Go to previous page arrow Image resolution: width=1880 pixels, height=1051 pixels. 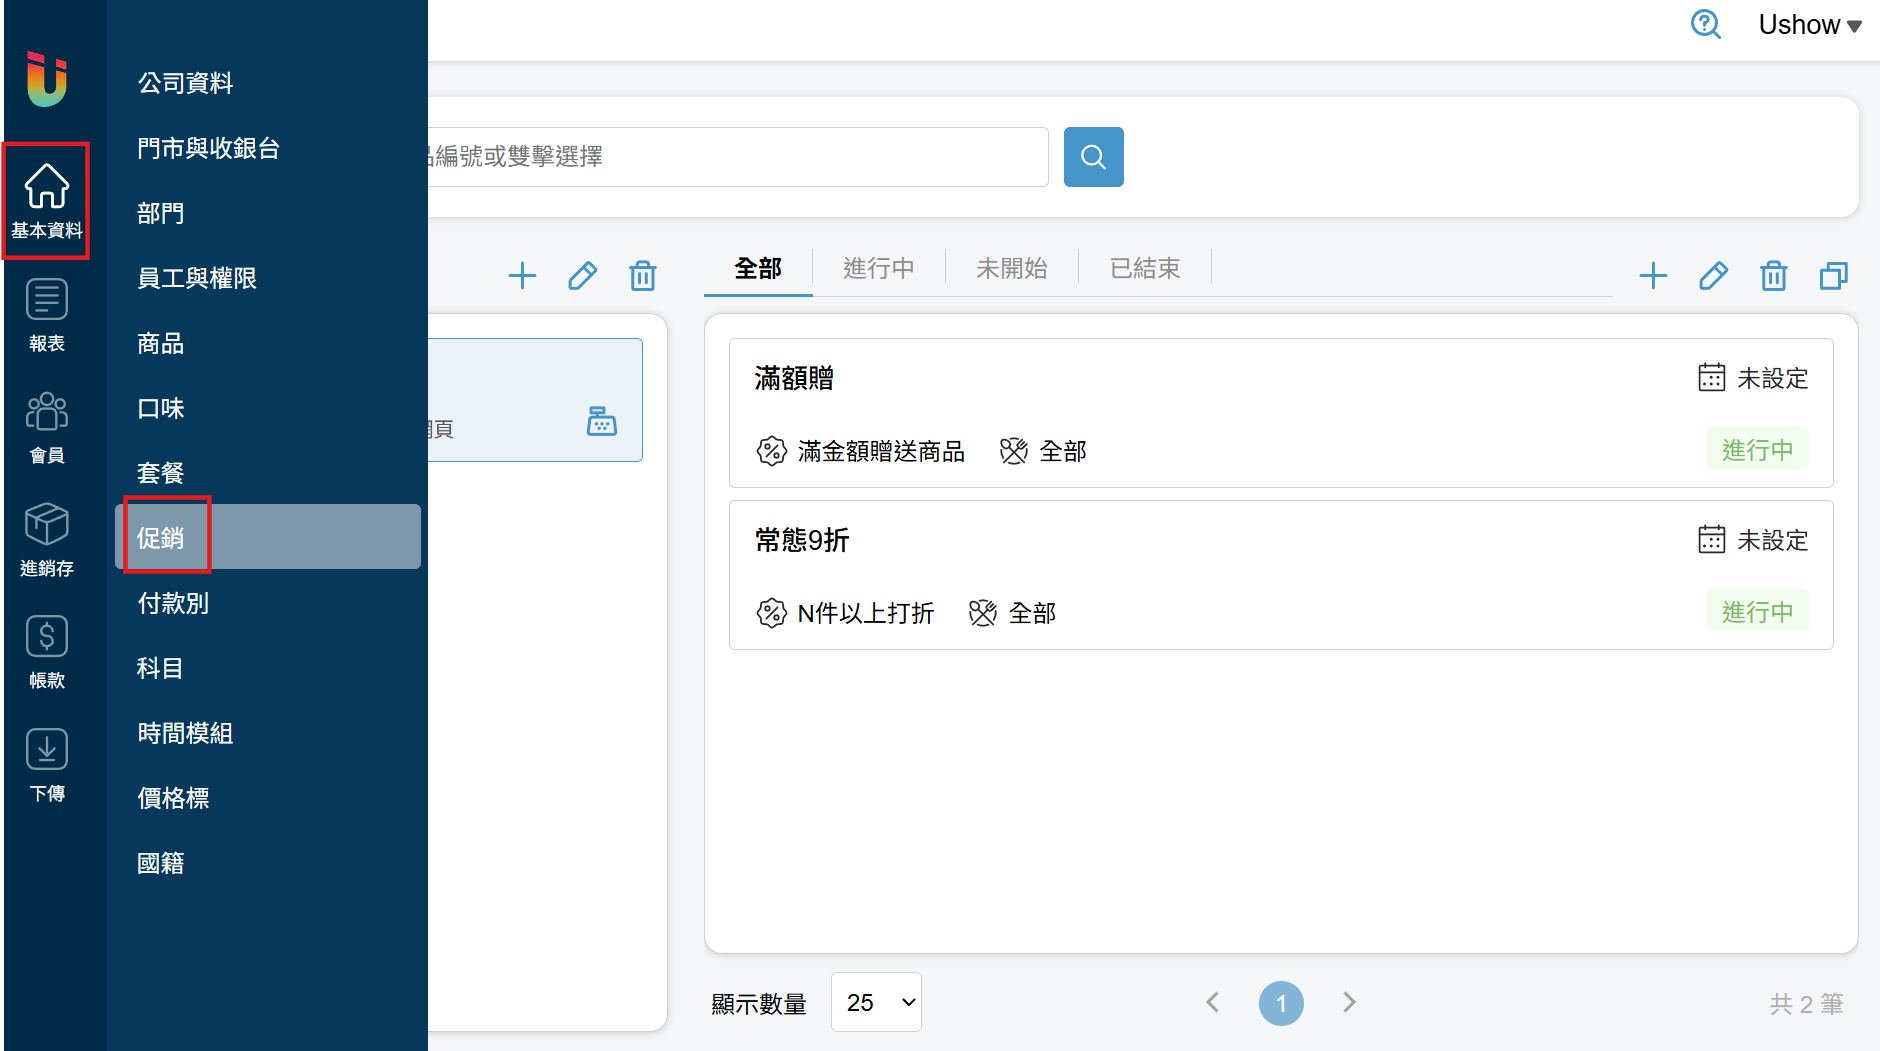pos(1213,1002)
